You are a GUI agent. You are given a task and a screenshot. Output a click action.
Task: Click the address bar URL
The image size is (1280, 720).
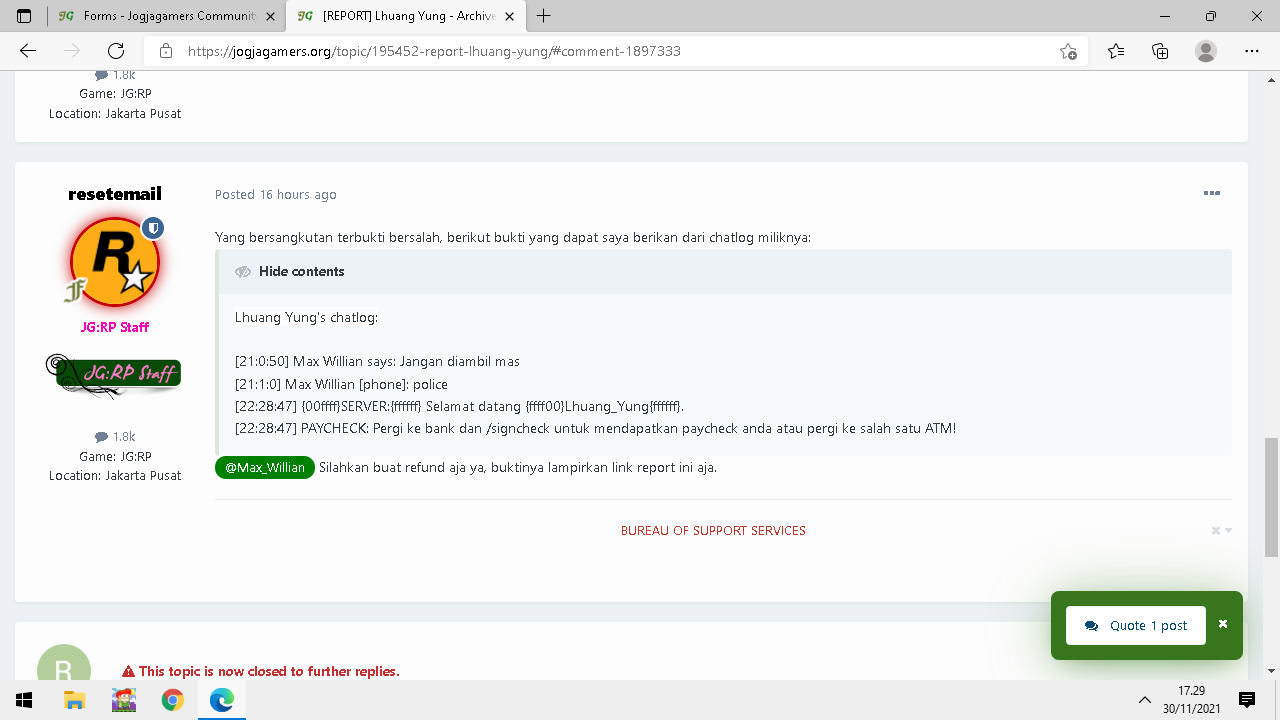point(434,51)
